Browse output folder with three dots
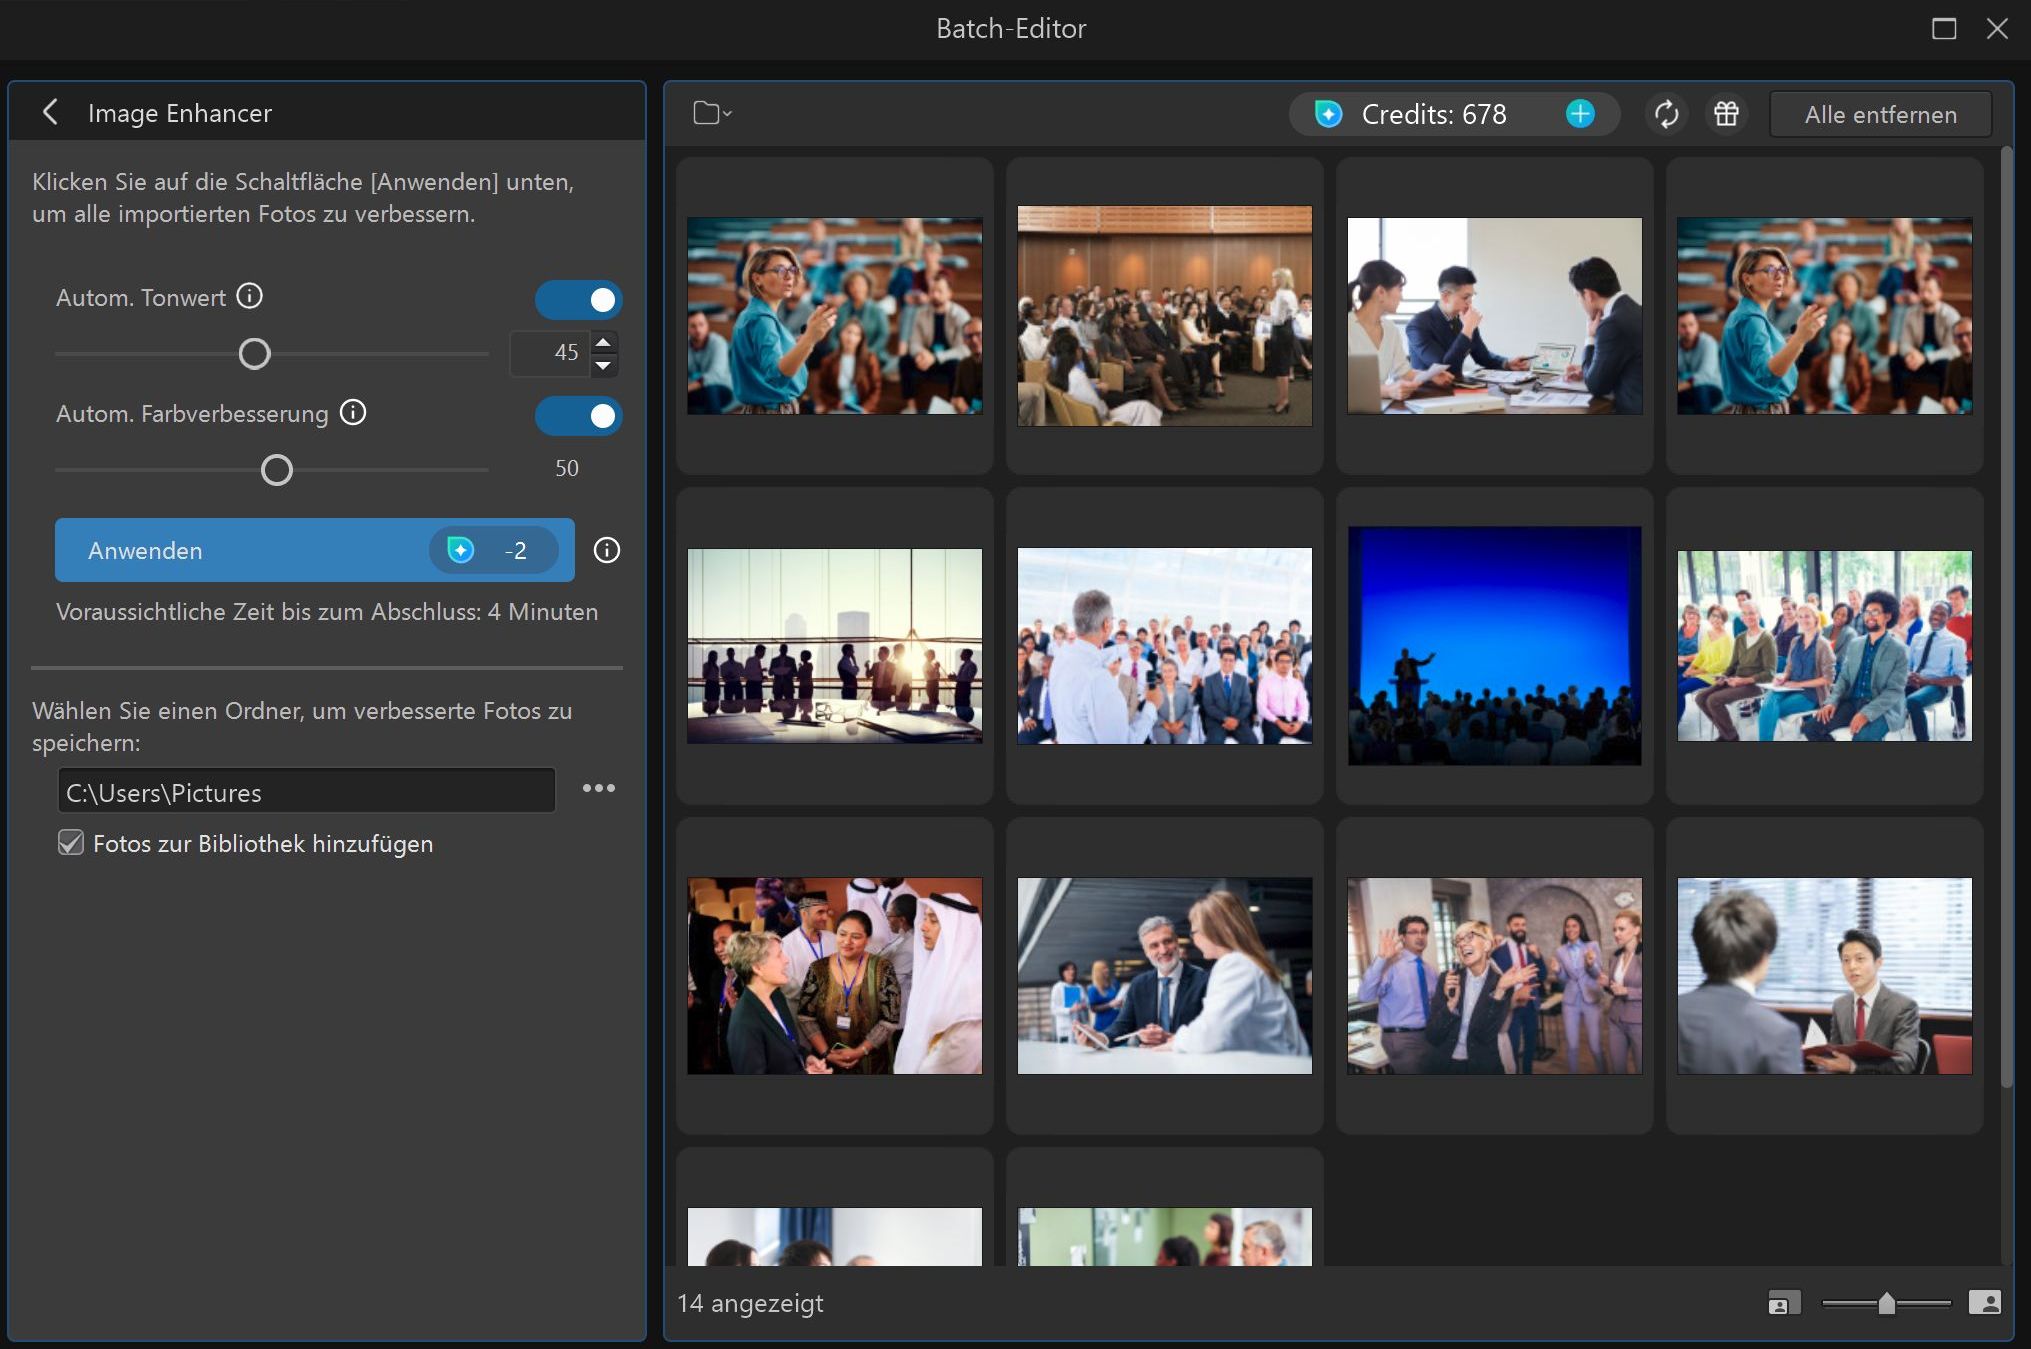 pos(598,788)
